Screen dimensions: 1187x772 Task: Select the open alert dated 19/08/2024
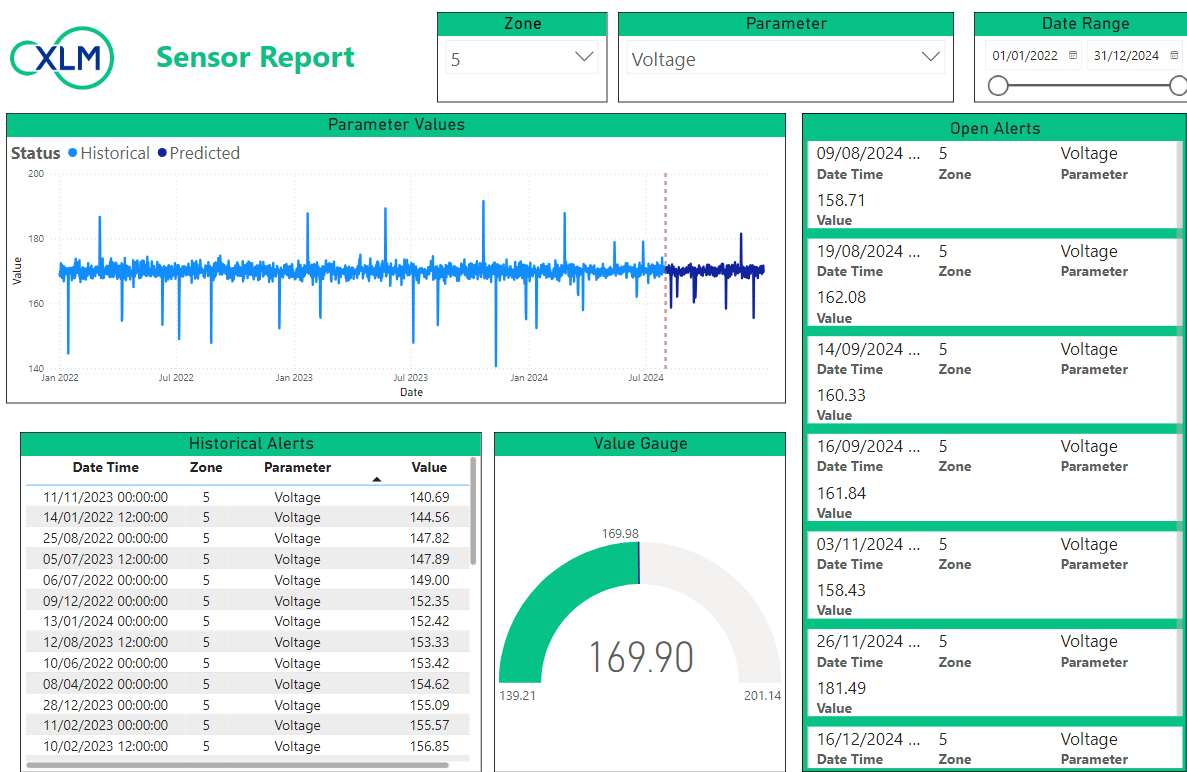993,282
